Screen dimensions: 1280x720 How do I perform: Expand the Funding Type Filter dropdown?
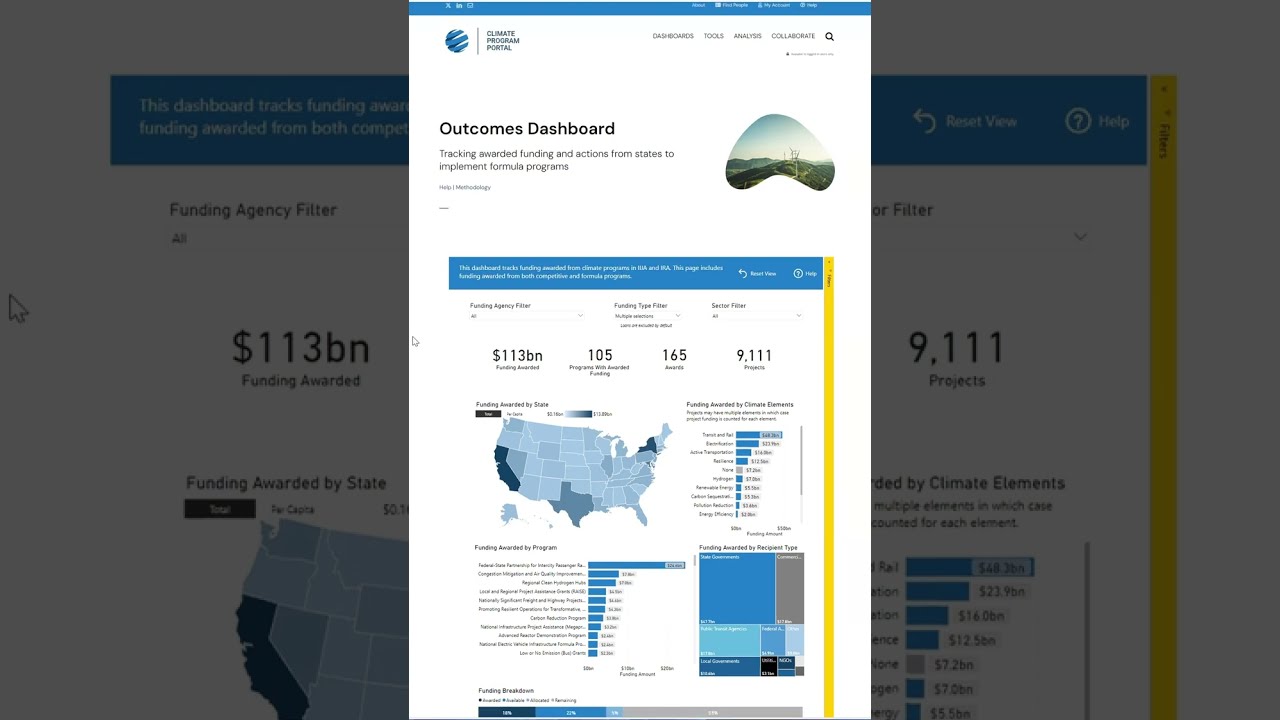[647, 316]
